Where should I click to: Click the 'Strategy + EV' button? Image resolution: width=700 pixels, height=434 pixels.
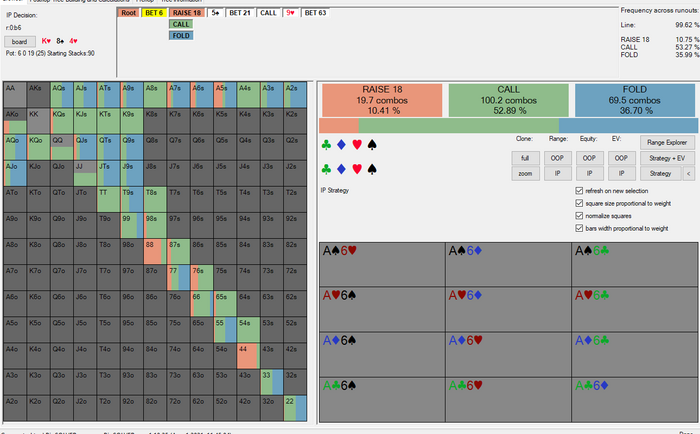[x=667, y=158]
